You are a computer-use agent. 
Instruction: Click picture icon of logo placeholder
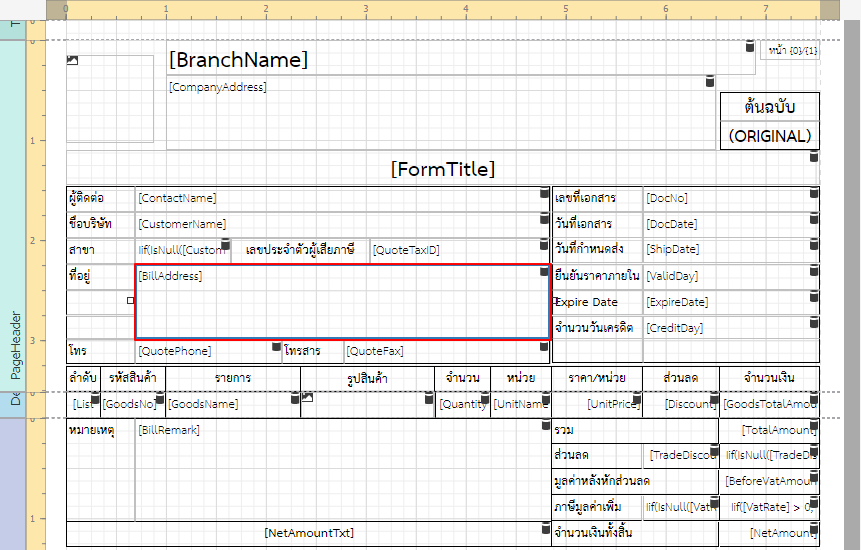click(72, 60)
